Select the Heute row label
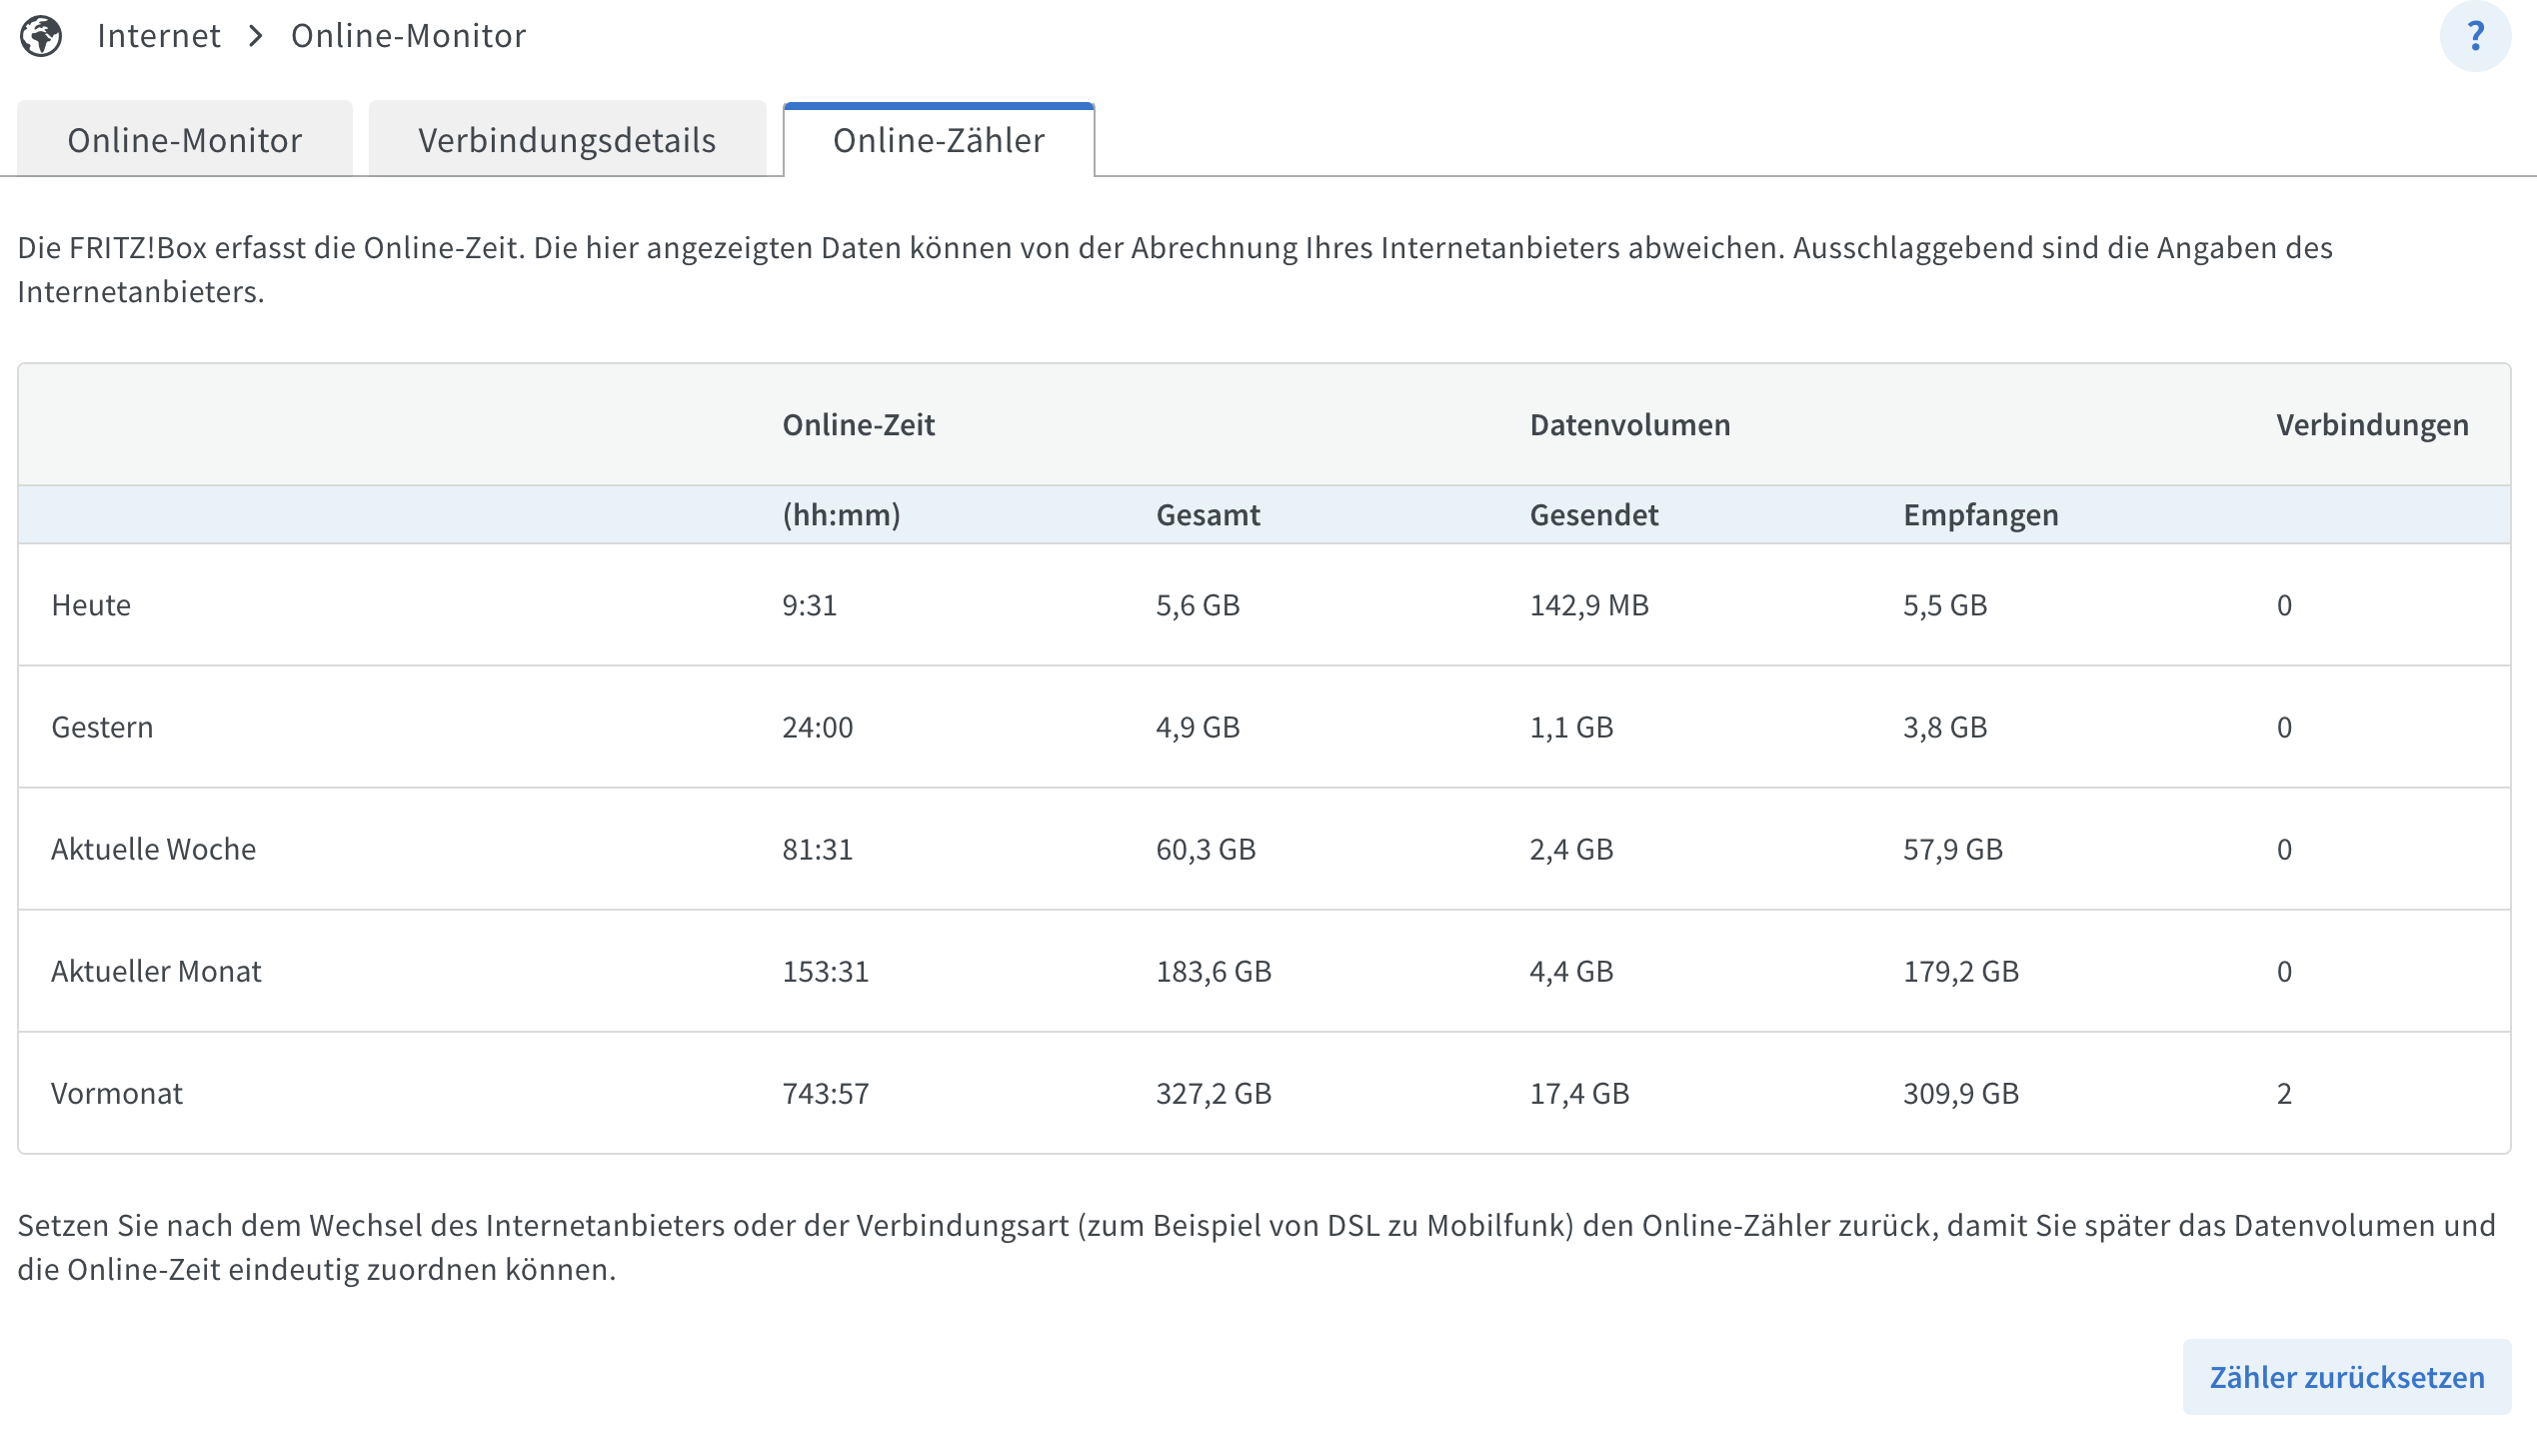Screen dimensions: 2537x1453 91,605
